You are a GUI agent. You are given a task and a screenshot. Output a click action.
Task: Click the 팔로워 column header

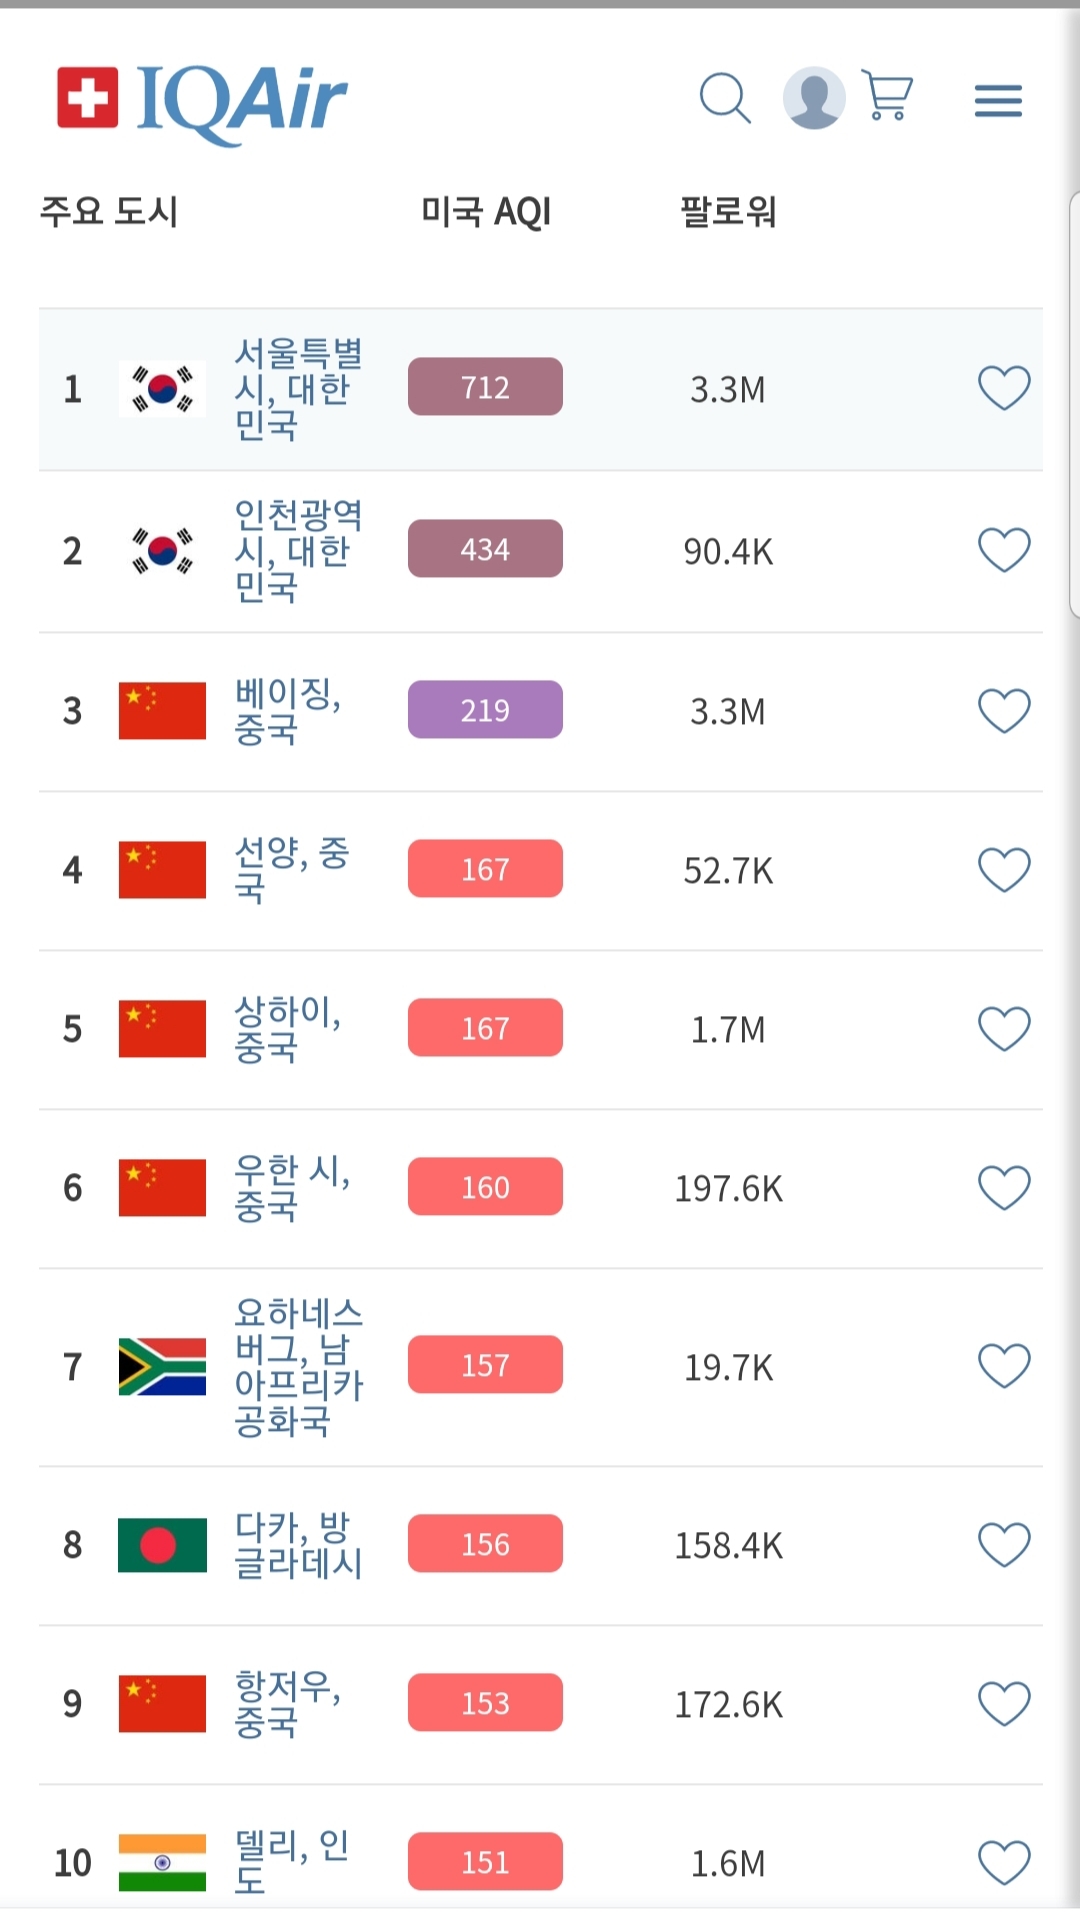[728, 212]
